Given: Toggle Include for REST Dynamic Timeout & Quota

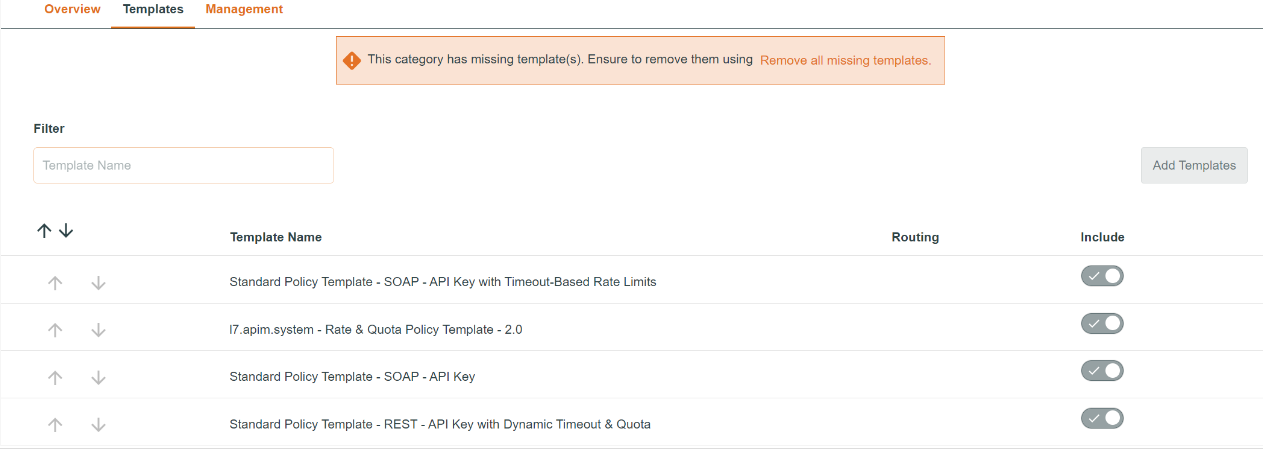Looking at the screenshot, I should (1102, 418).
